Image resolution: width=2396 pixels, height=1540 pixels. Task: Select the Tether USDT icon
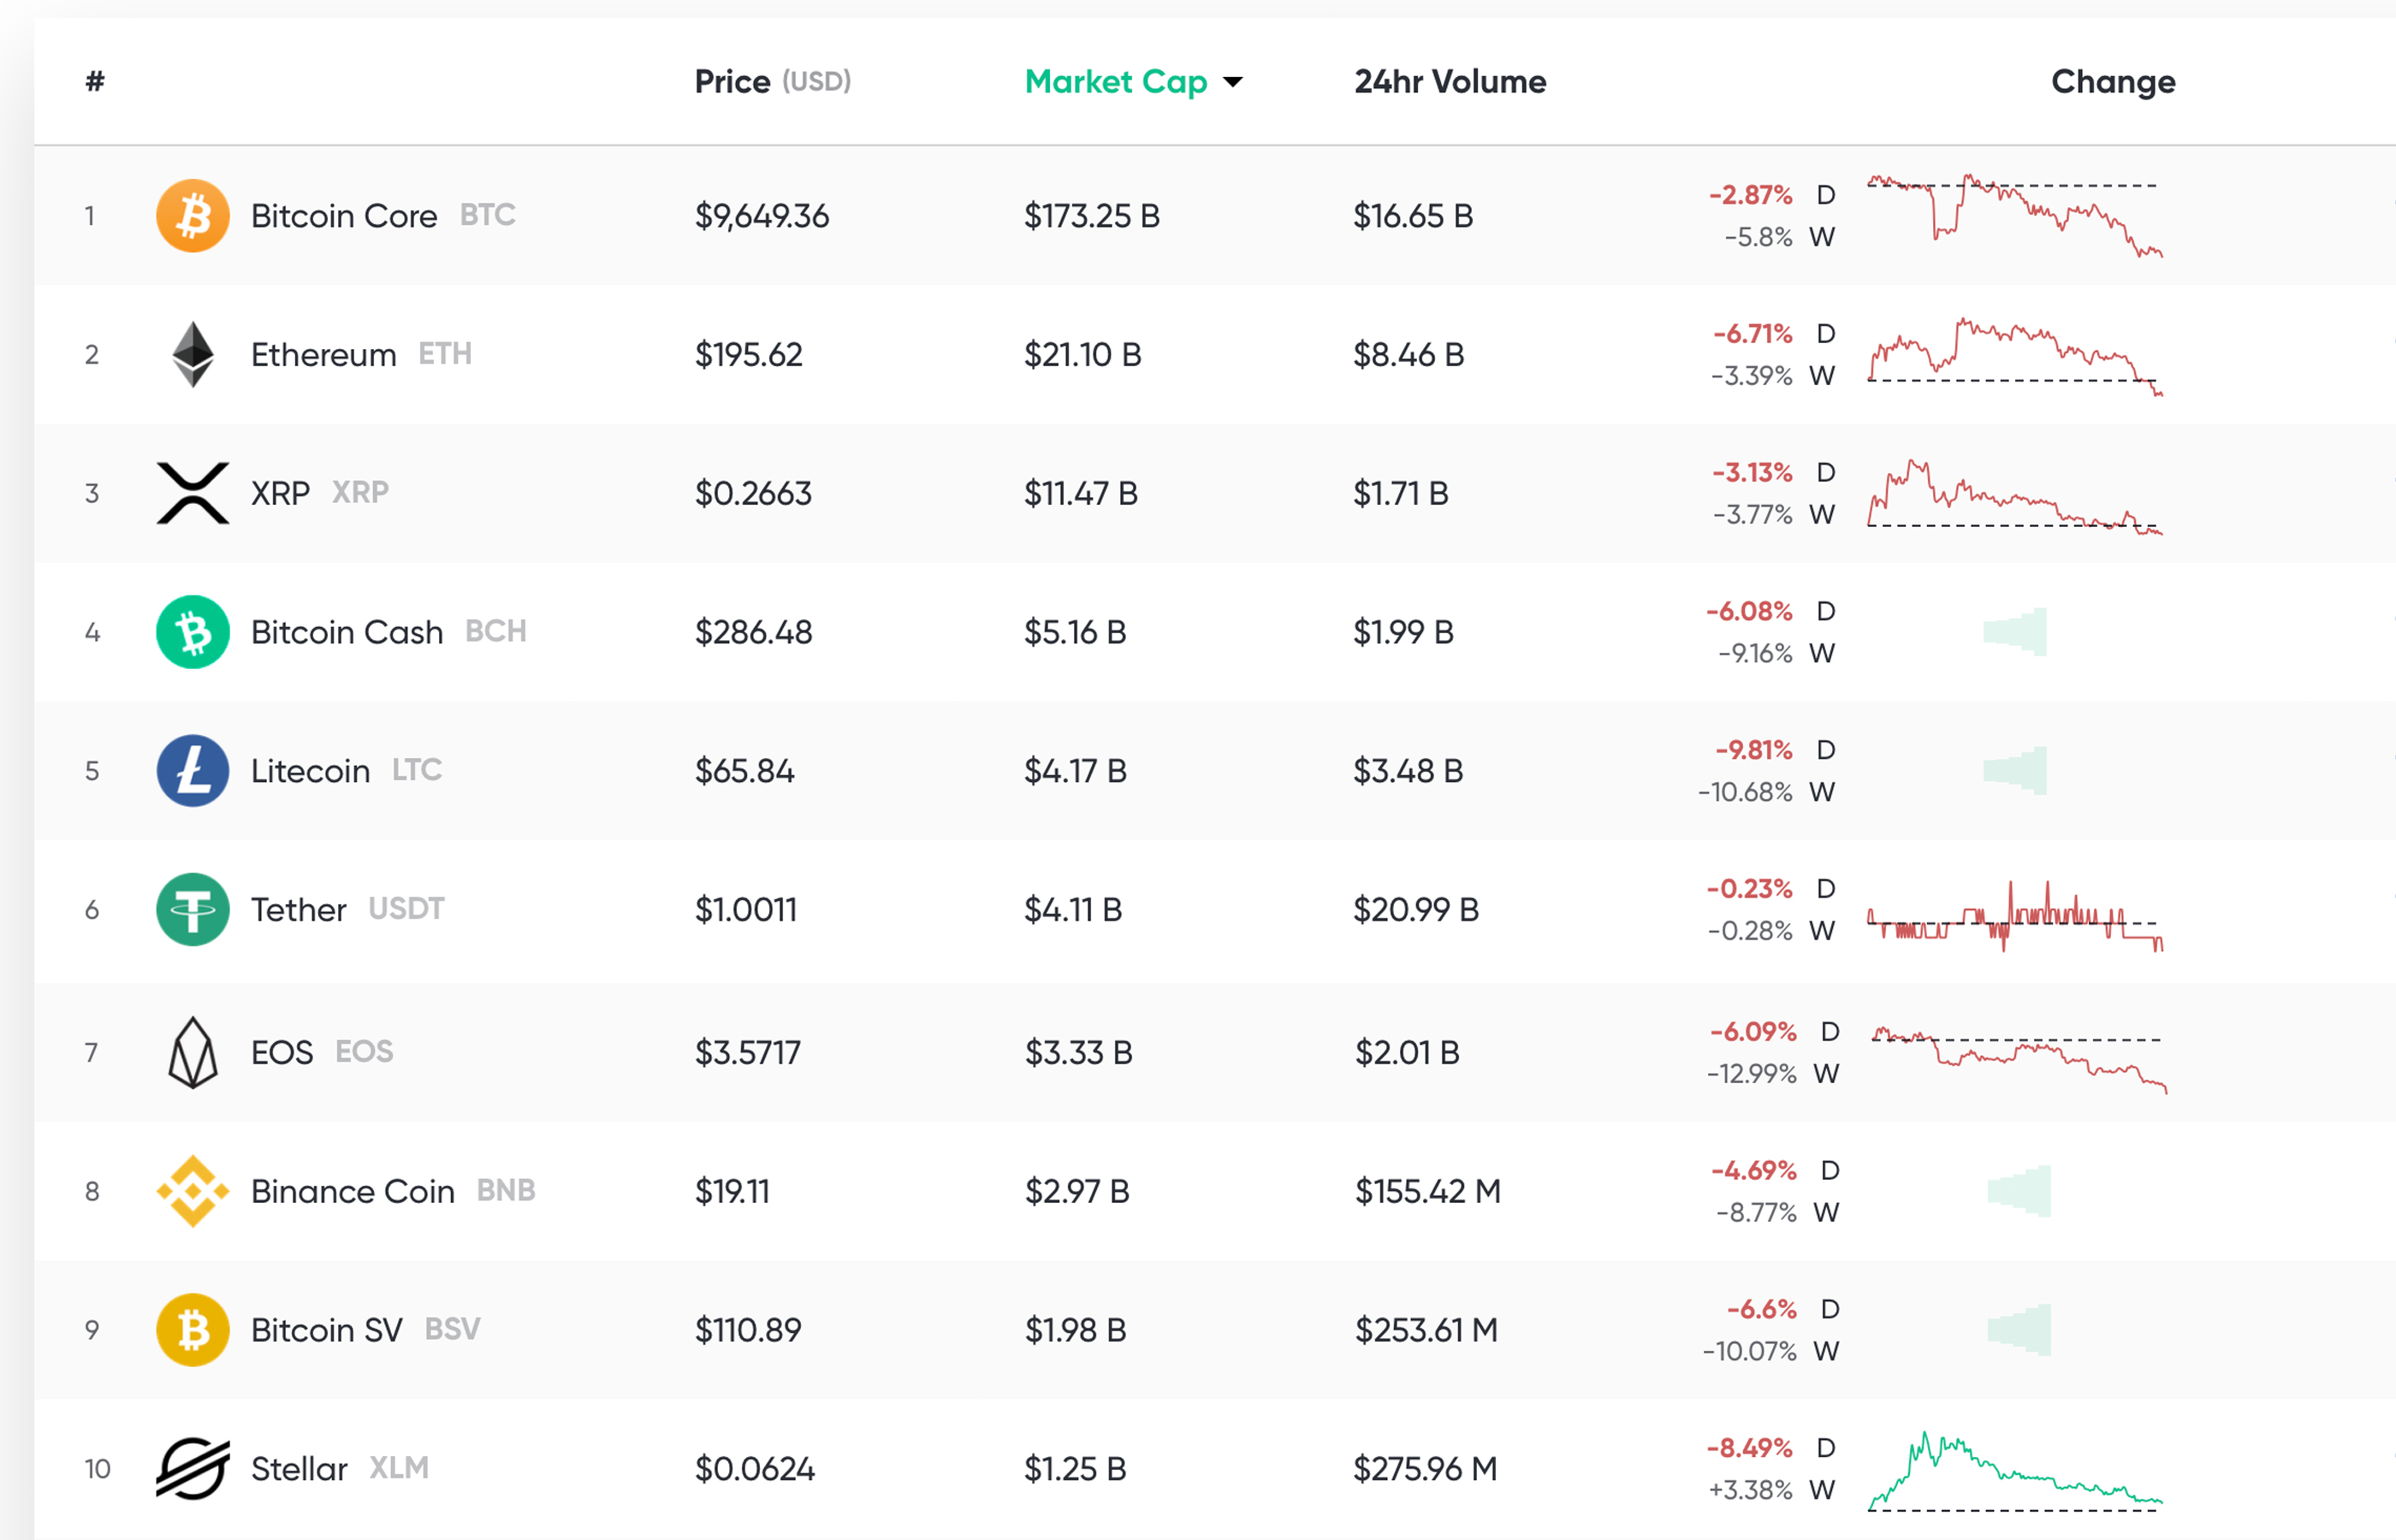(192, 909)
